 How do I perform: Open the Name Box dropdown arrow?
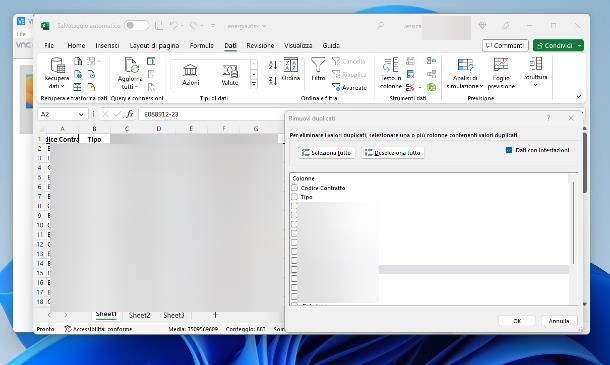point(81,114)
